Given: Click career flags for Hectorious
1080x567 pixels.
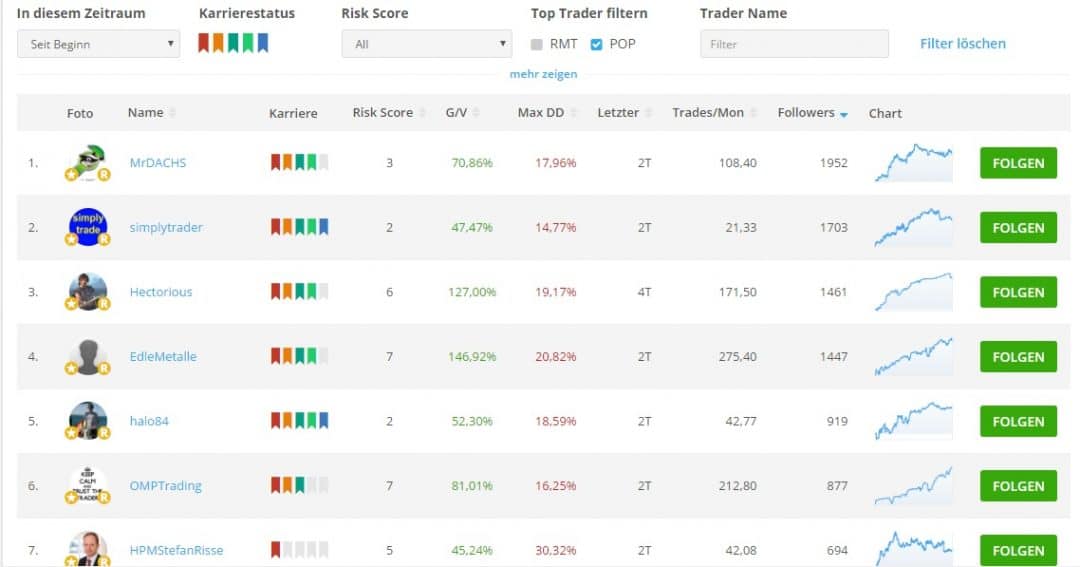Looking at the screenshot, I should click(x=299, y=292).
